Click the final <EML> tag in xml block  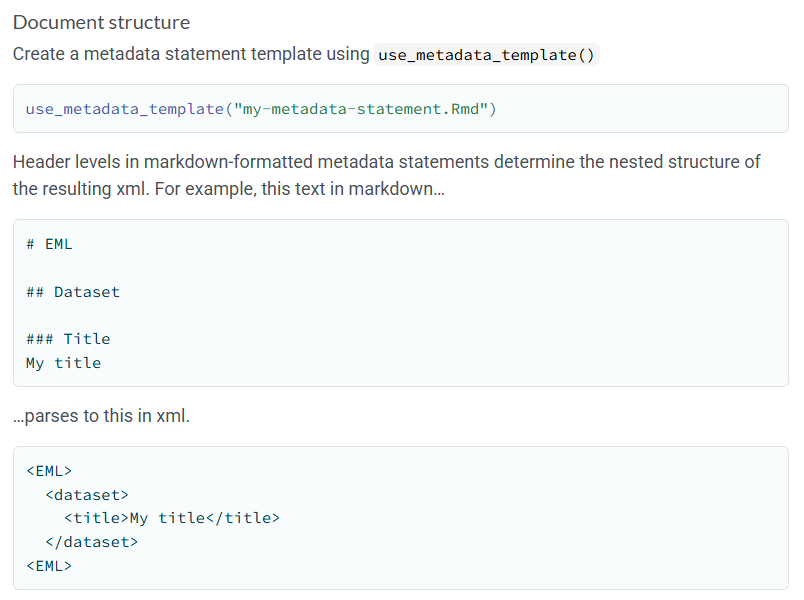click(49, 566)
